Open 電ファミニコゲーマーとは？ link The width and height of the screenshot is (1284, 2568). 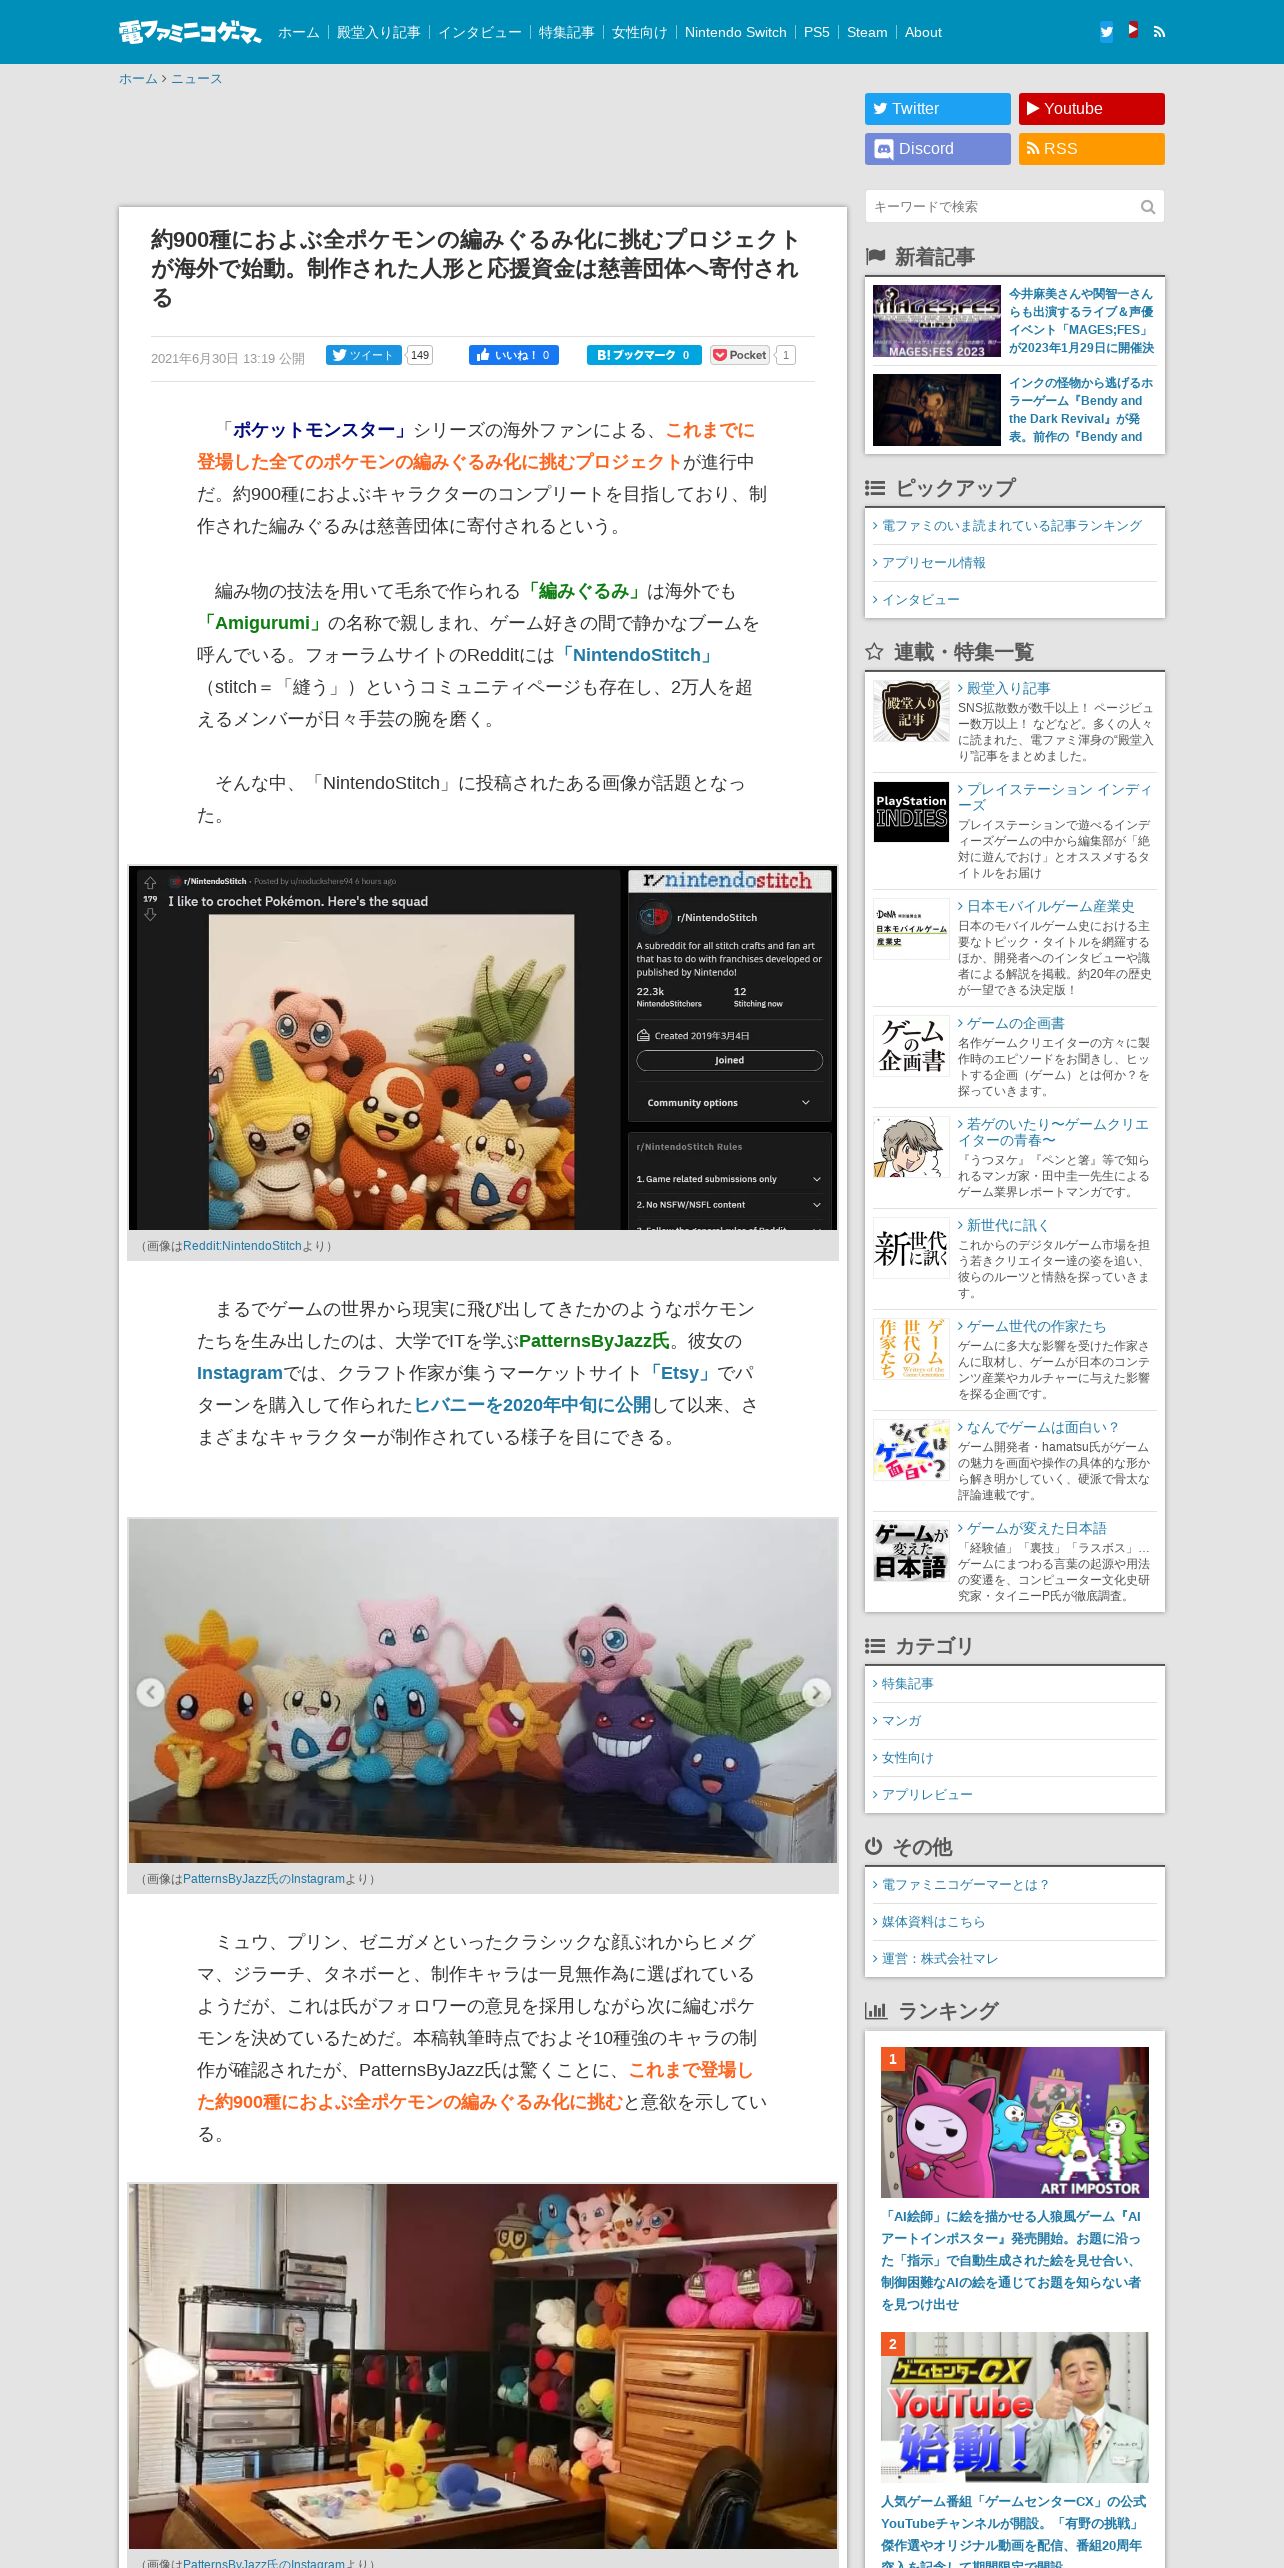tap(965, 1885)
